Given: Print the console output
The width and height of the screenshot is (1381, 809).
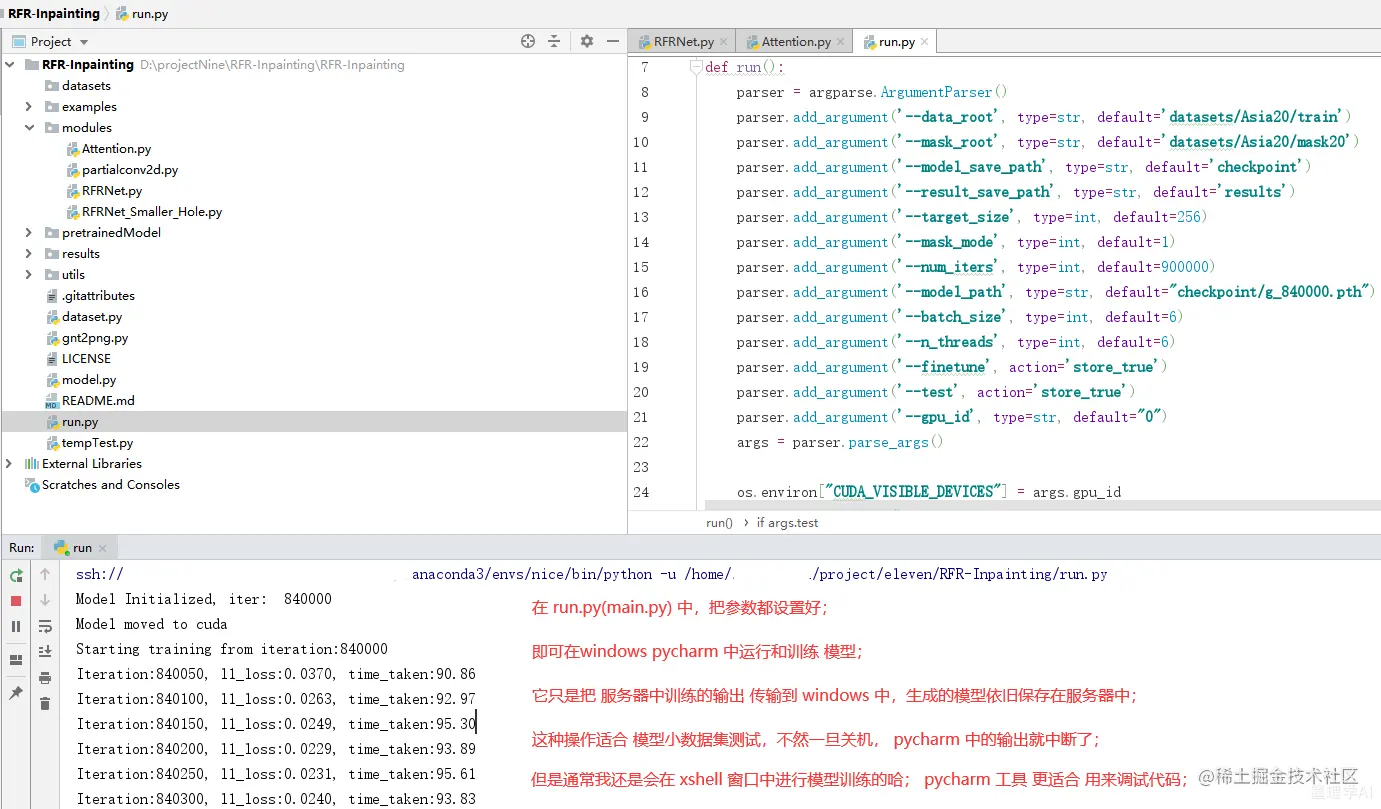Looking at the screenshot, I should pos(45,677).
